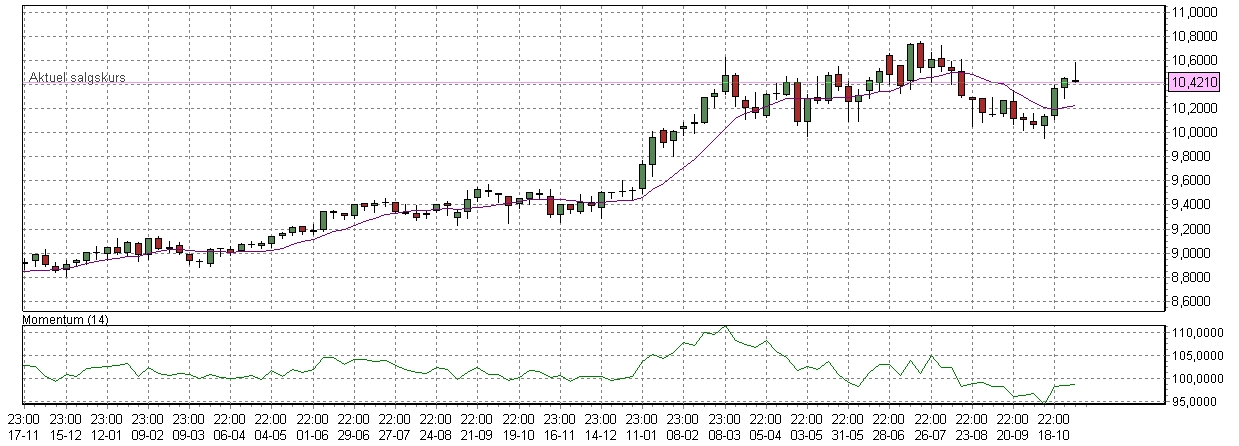Select the 27-07 date label
1239x446 pixels.
point(394,435)
